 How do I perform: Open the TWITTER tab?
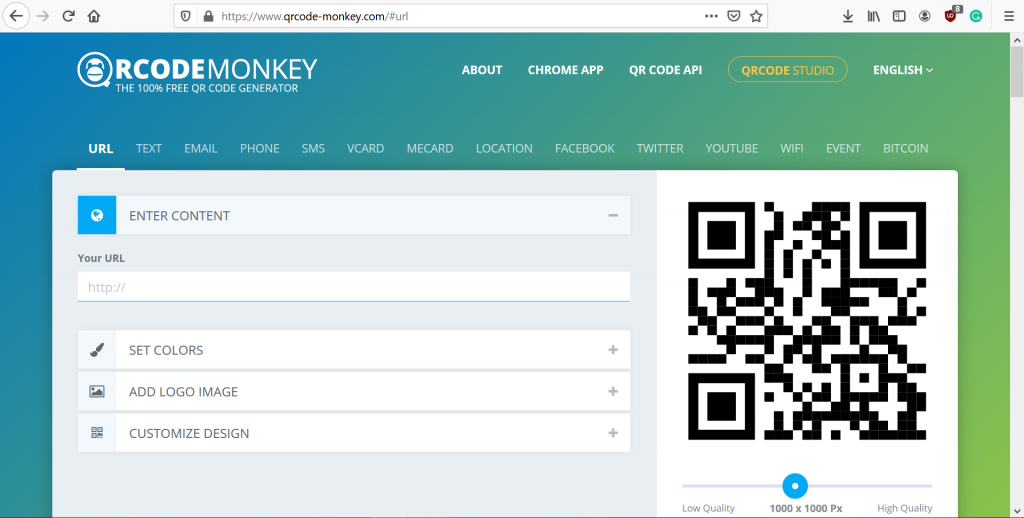pyautogui.click(x=660, y=149)
